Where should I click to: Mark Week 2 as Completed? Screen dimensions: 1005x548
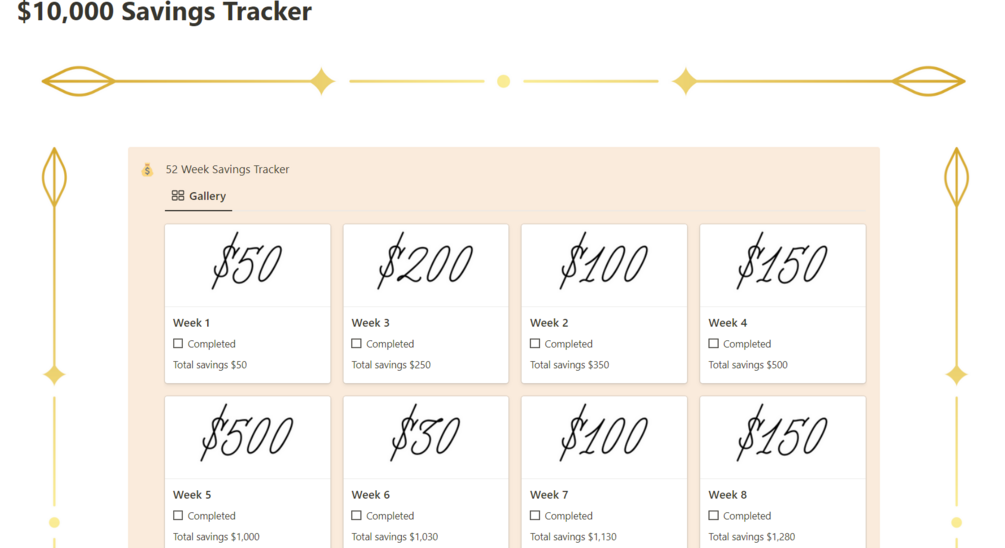[x=535, y=344]
